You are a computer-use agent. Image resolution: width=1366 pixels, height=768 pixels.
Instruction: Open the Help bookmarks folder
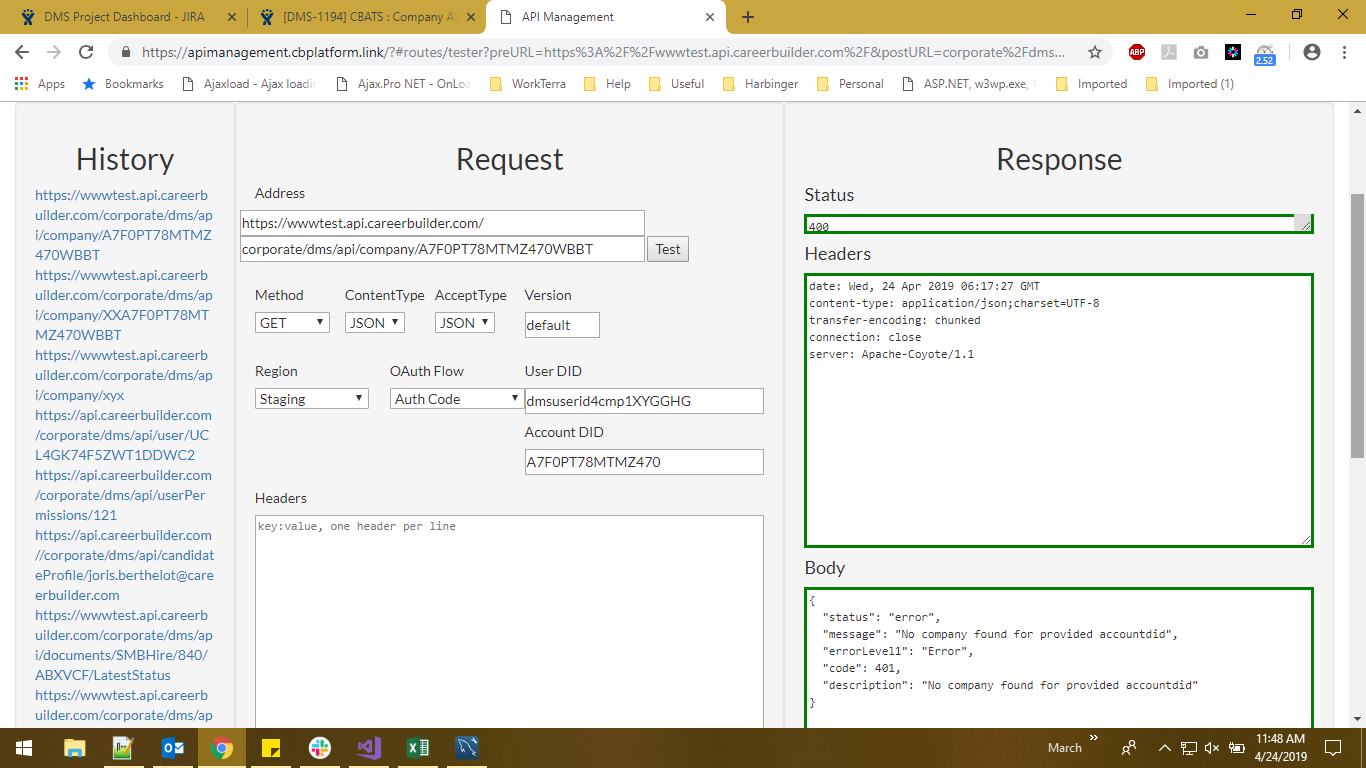[607, 84]
